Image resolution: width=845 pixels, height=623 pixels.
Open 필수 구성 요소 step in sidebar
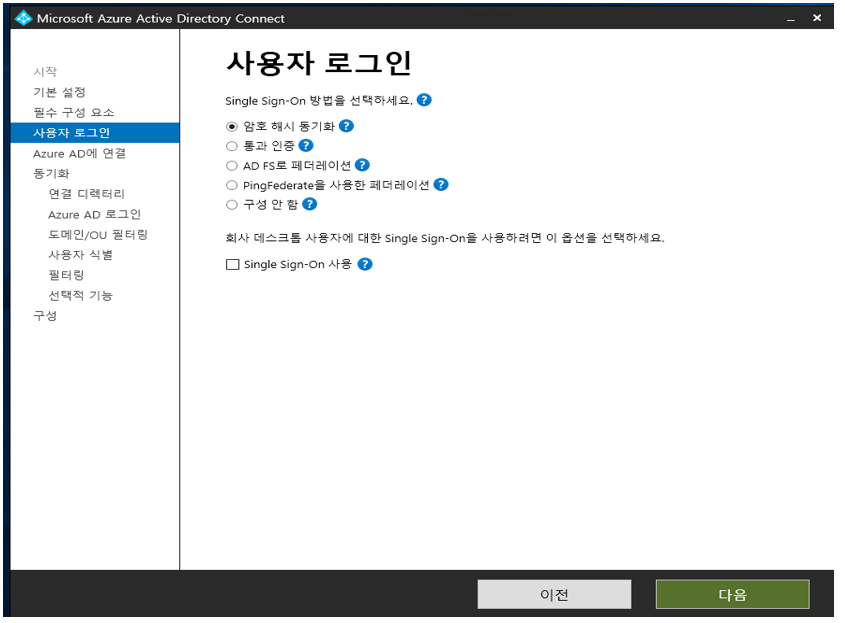[x=74, y=113]
